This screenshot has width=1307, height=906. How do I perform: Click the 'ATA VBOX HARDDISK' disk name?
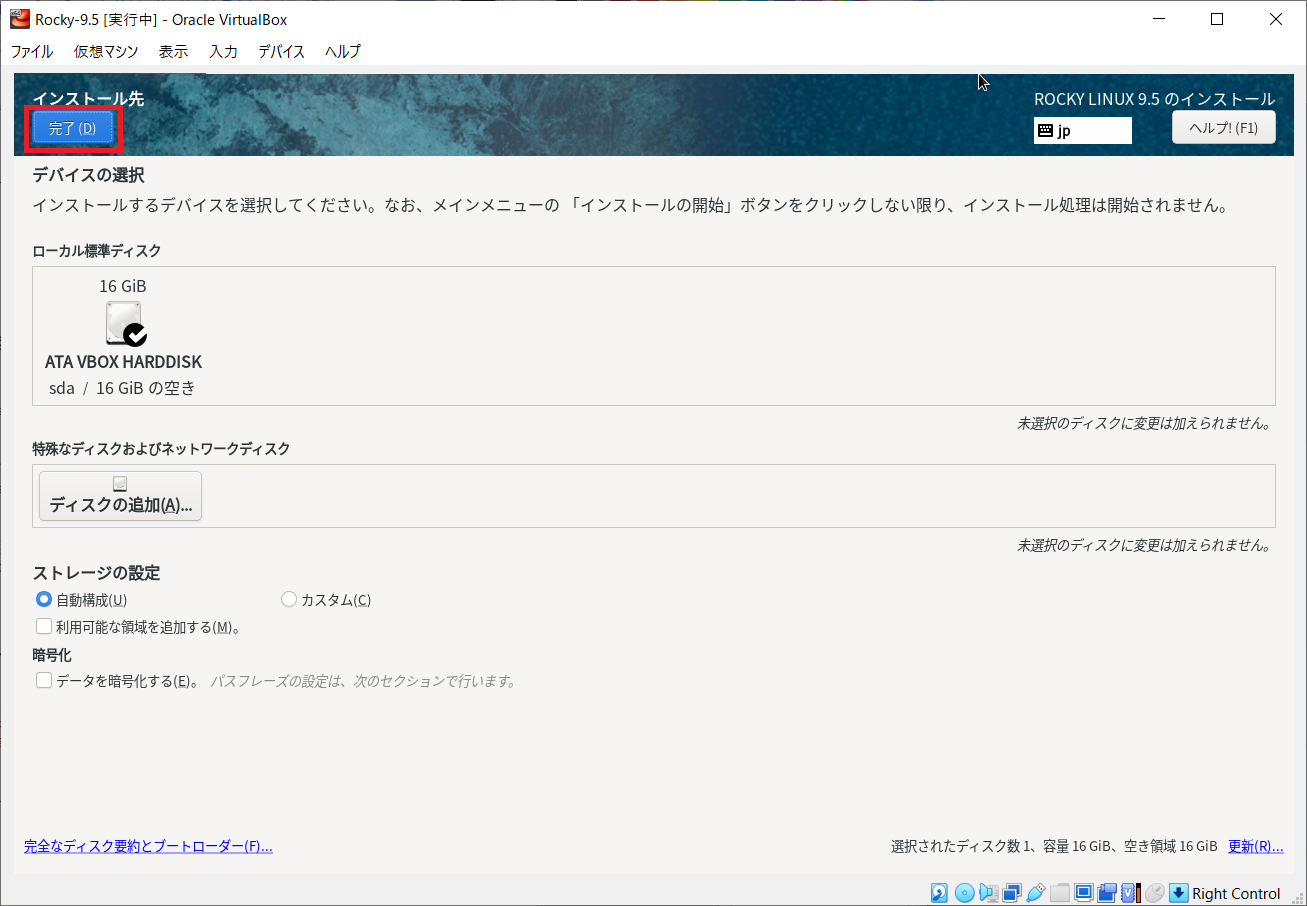point(123,362)
